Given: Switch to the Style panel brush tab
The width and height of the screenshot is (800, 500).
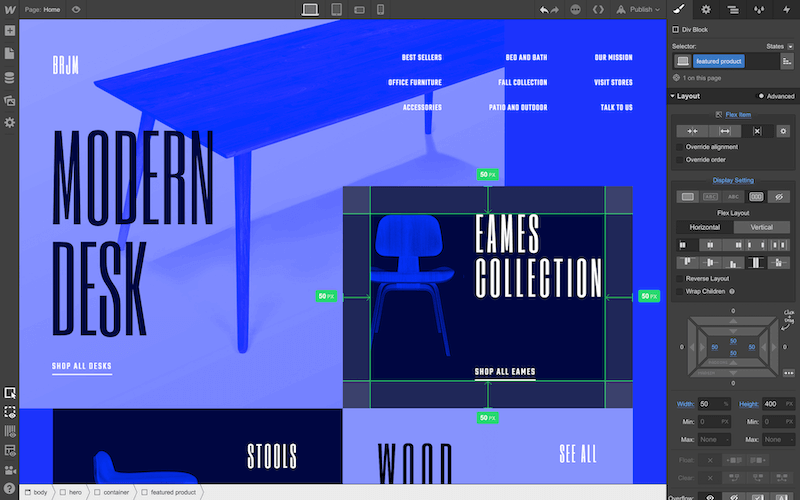Looking at the screenshot, I should 679,9.
